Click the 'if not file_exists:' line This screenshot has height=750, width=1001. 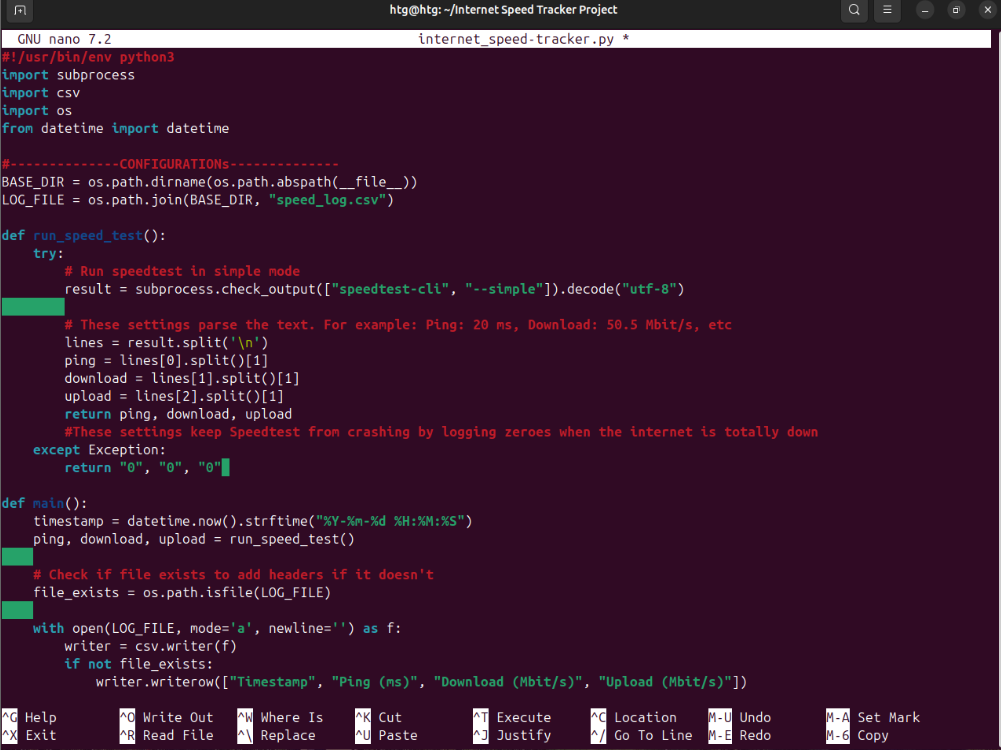(x=139, y=664)
